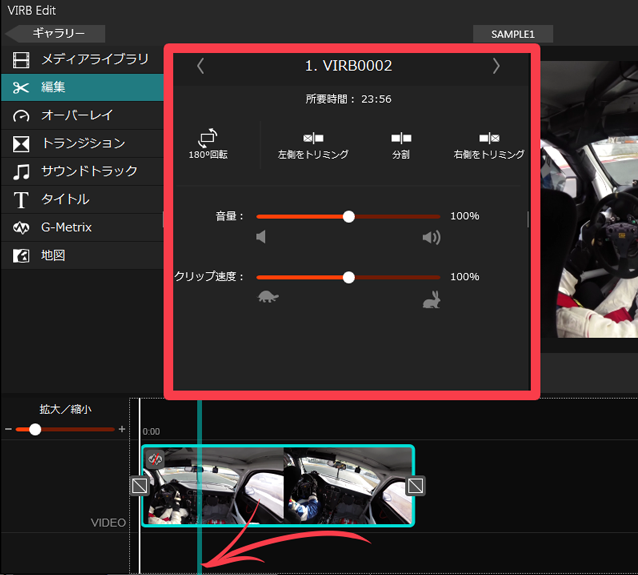Screen dimensions: 638x575
Task: Click the 所要時間: 23:56 duration text
Action: pos(348,99)
